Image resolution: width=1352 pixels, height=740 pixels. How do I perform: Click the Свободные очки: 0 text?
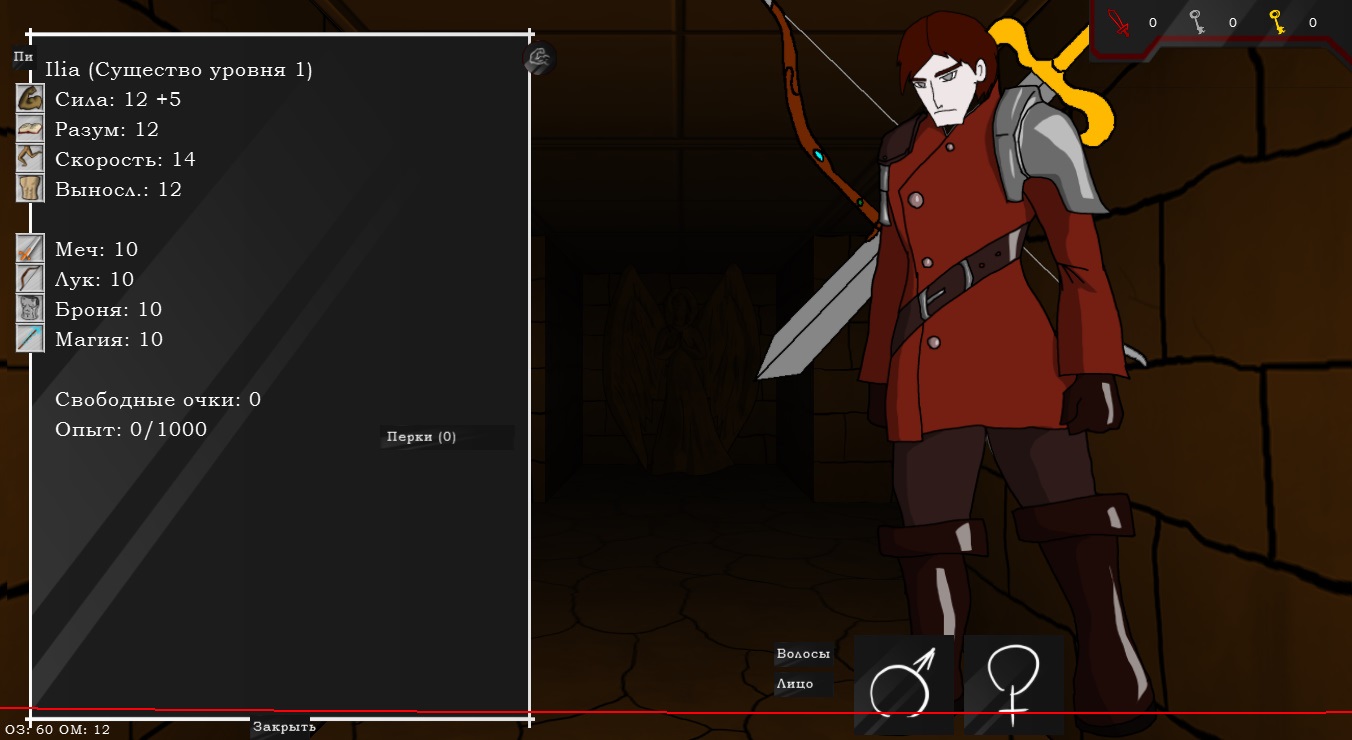(158, 399)
